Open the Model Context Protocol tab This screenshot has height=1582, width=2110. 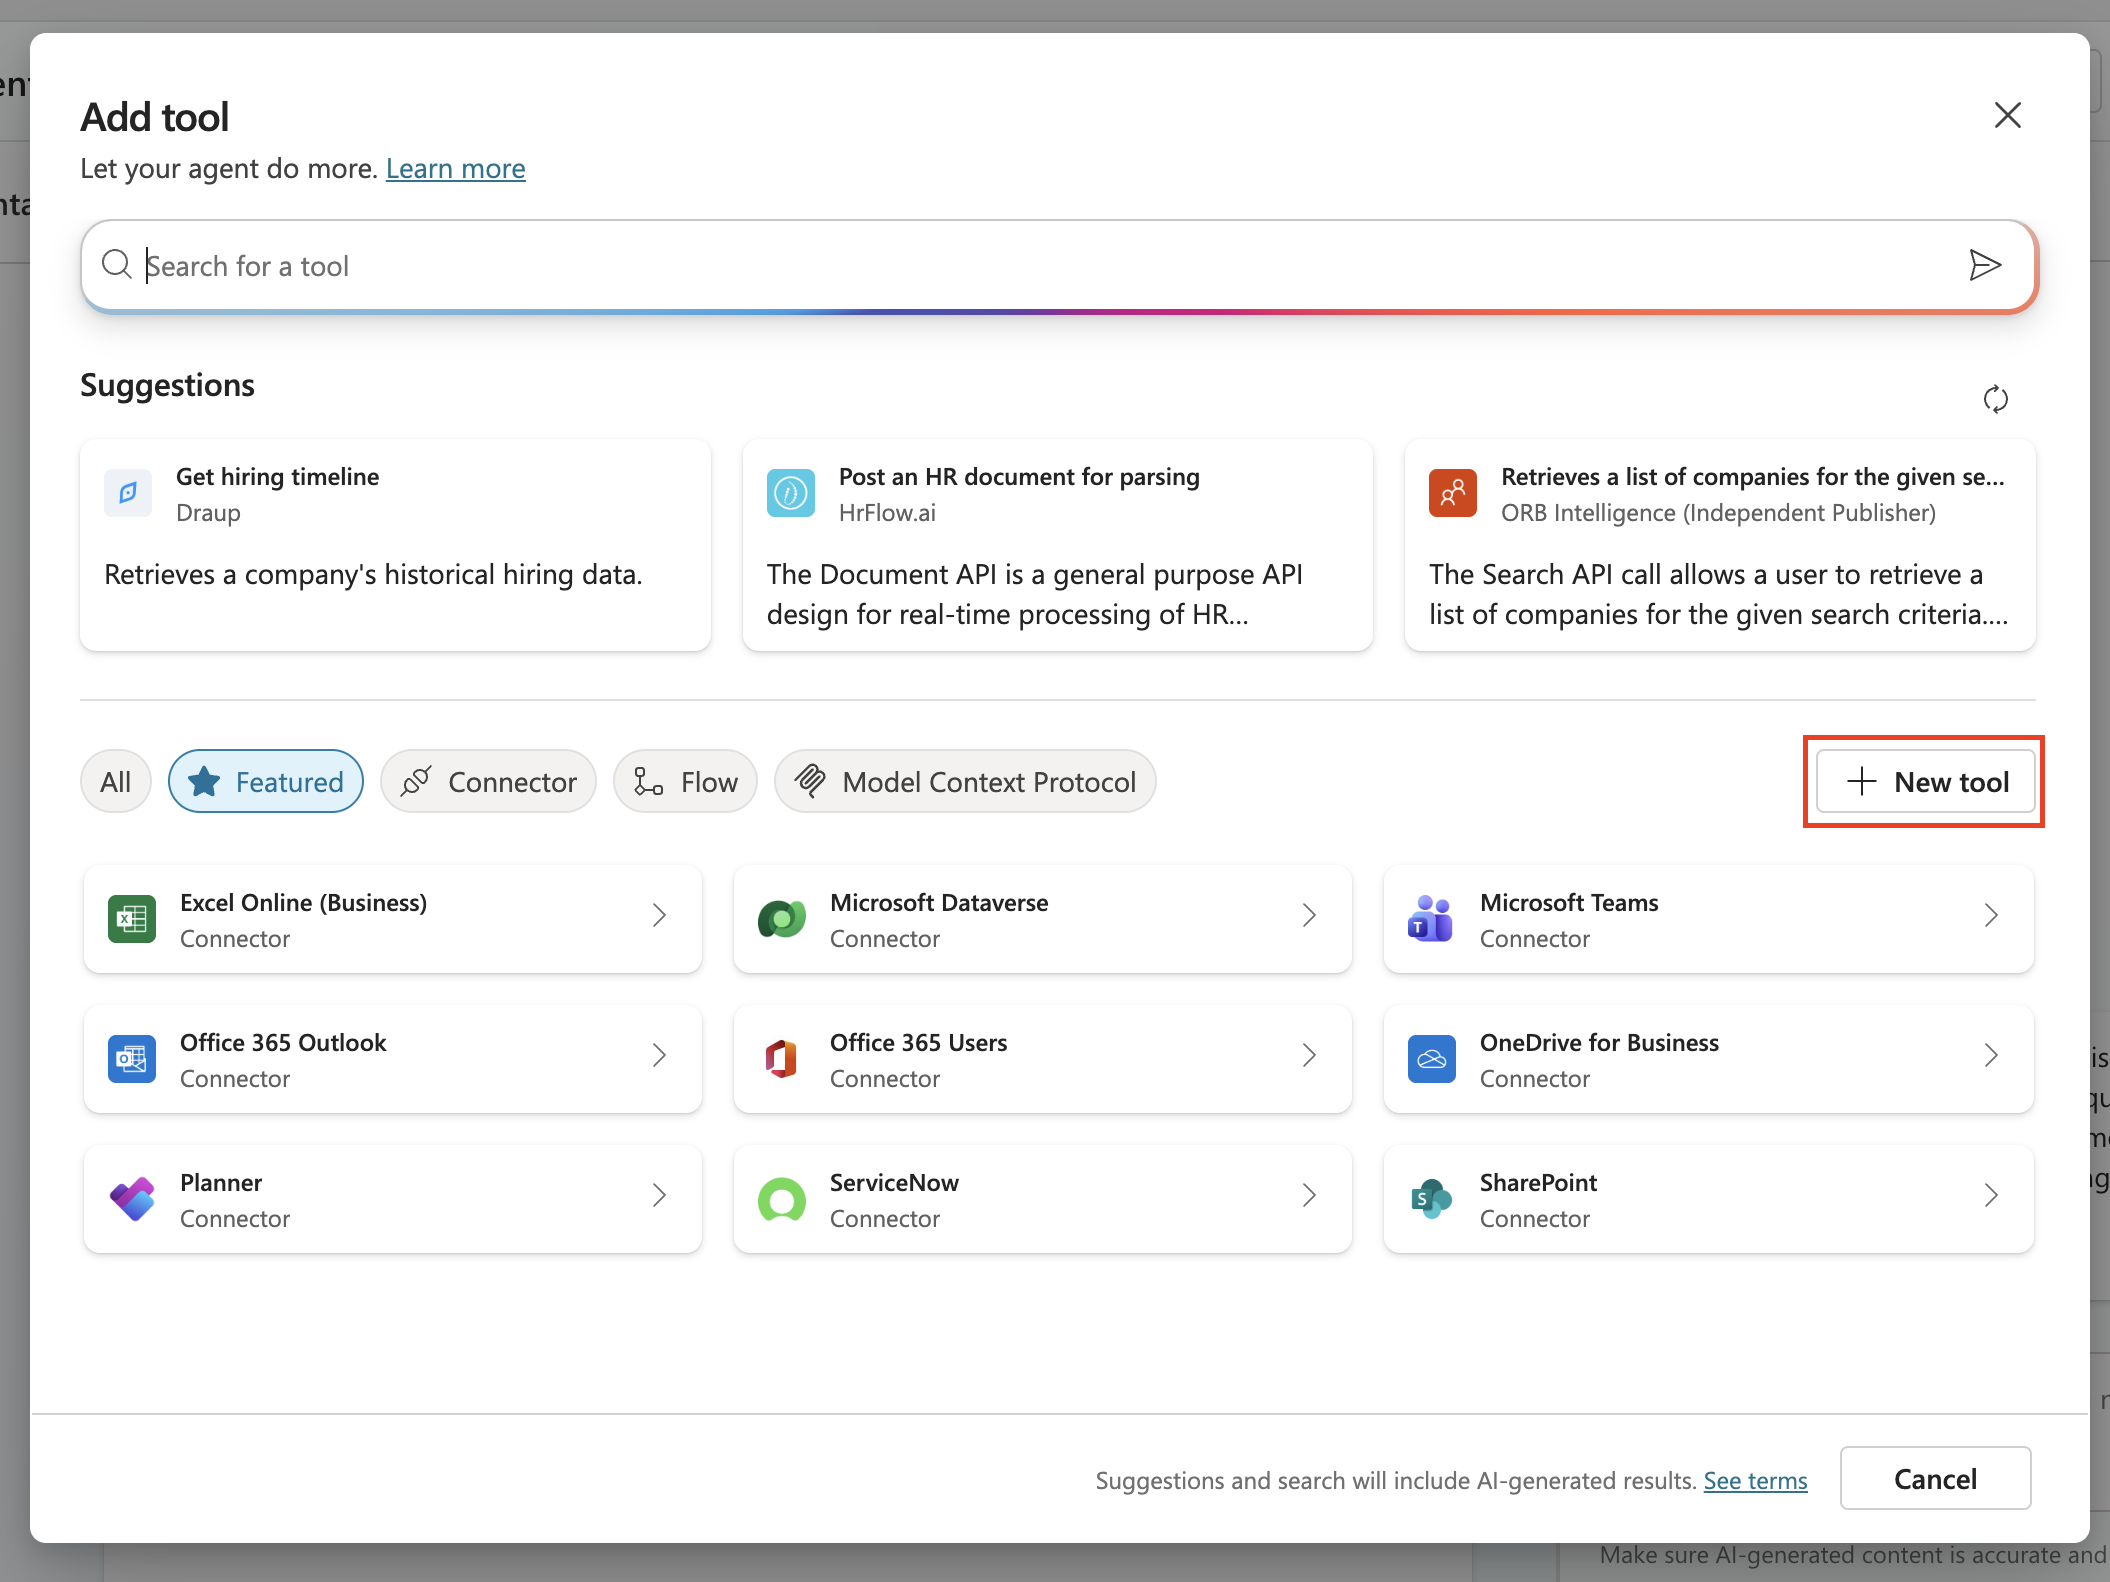pos(963,781)
